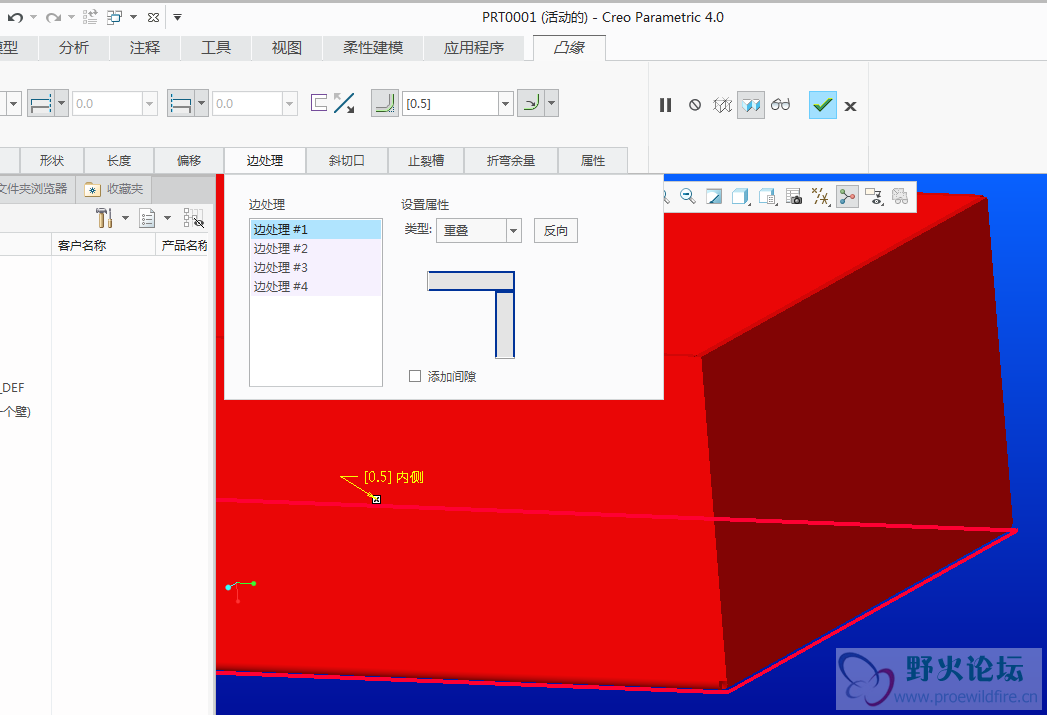
Task: Open the saved orientations icon
Action: click(x=767, y=196)
